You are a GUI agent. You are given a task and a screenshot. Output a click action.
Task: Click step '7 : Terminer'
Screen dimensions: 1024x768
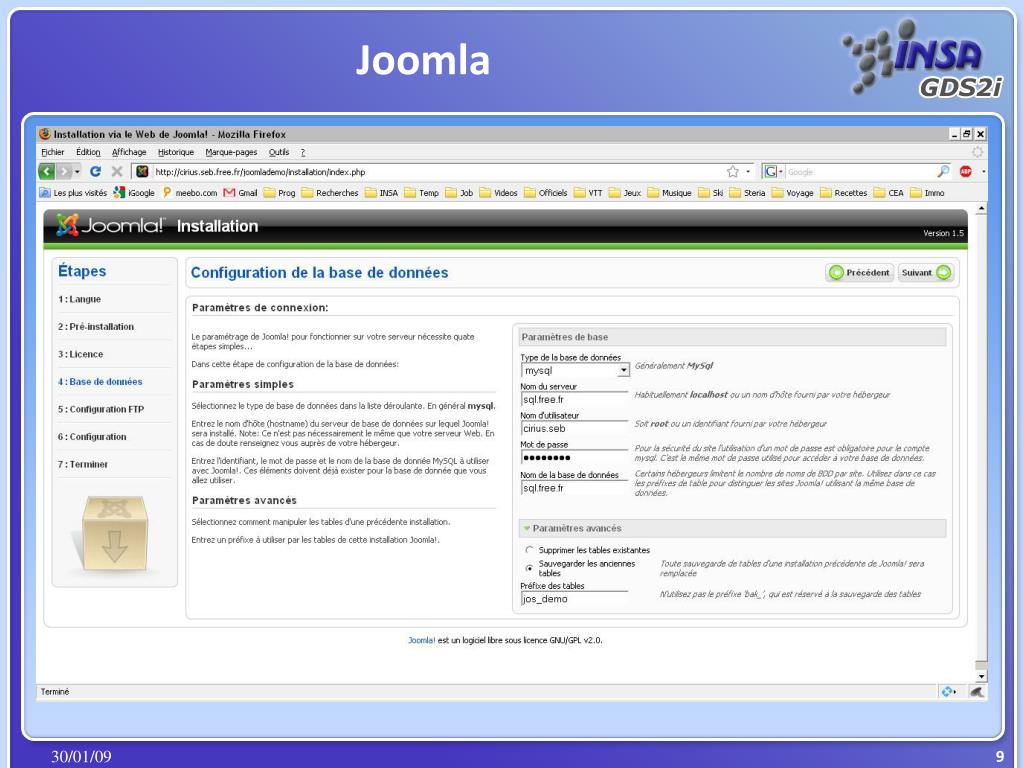(83, 464)
